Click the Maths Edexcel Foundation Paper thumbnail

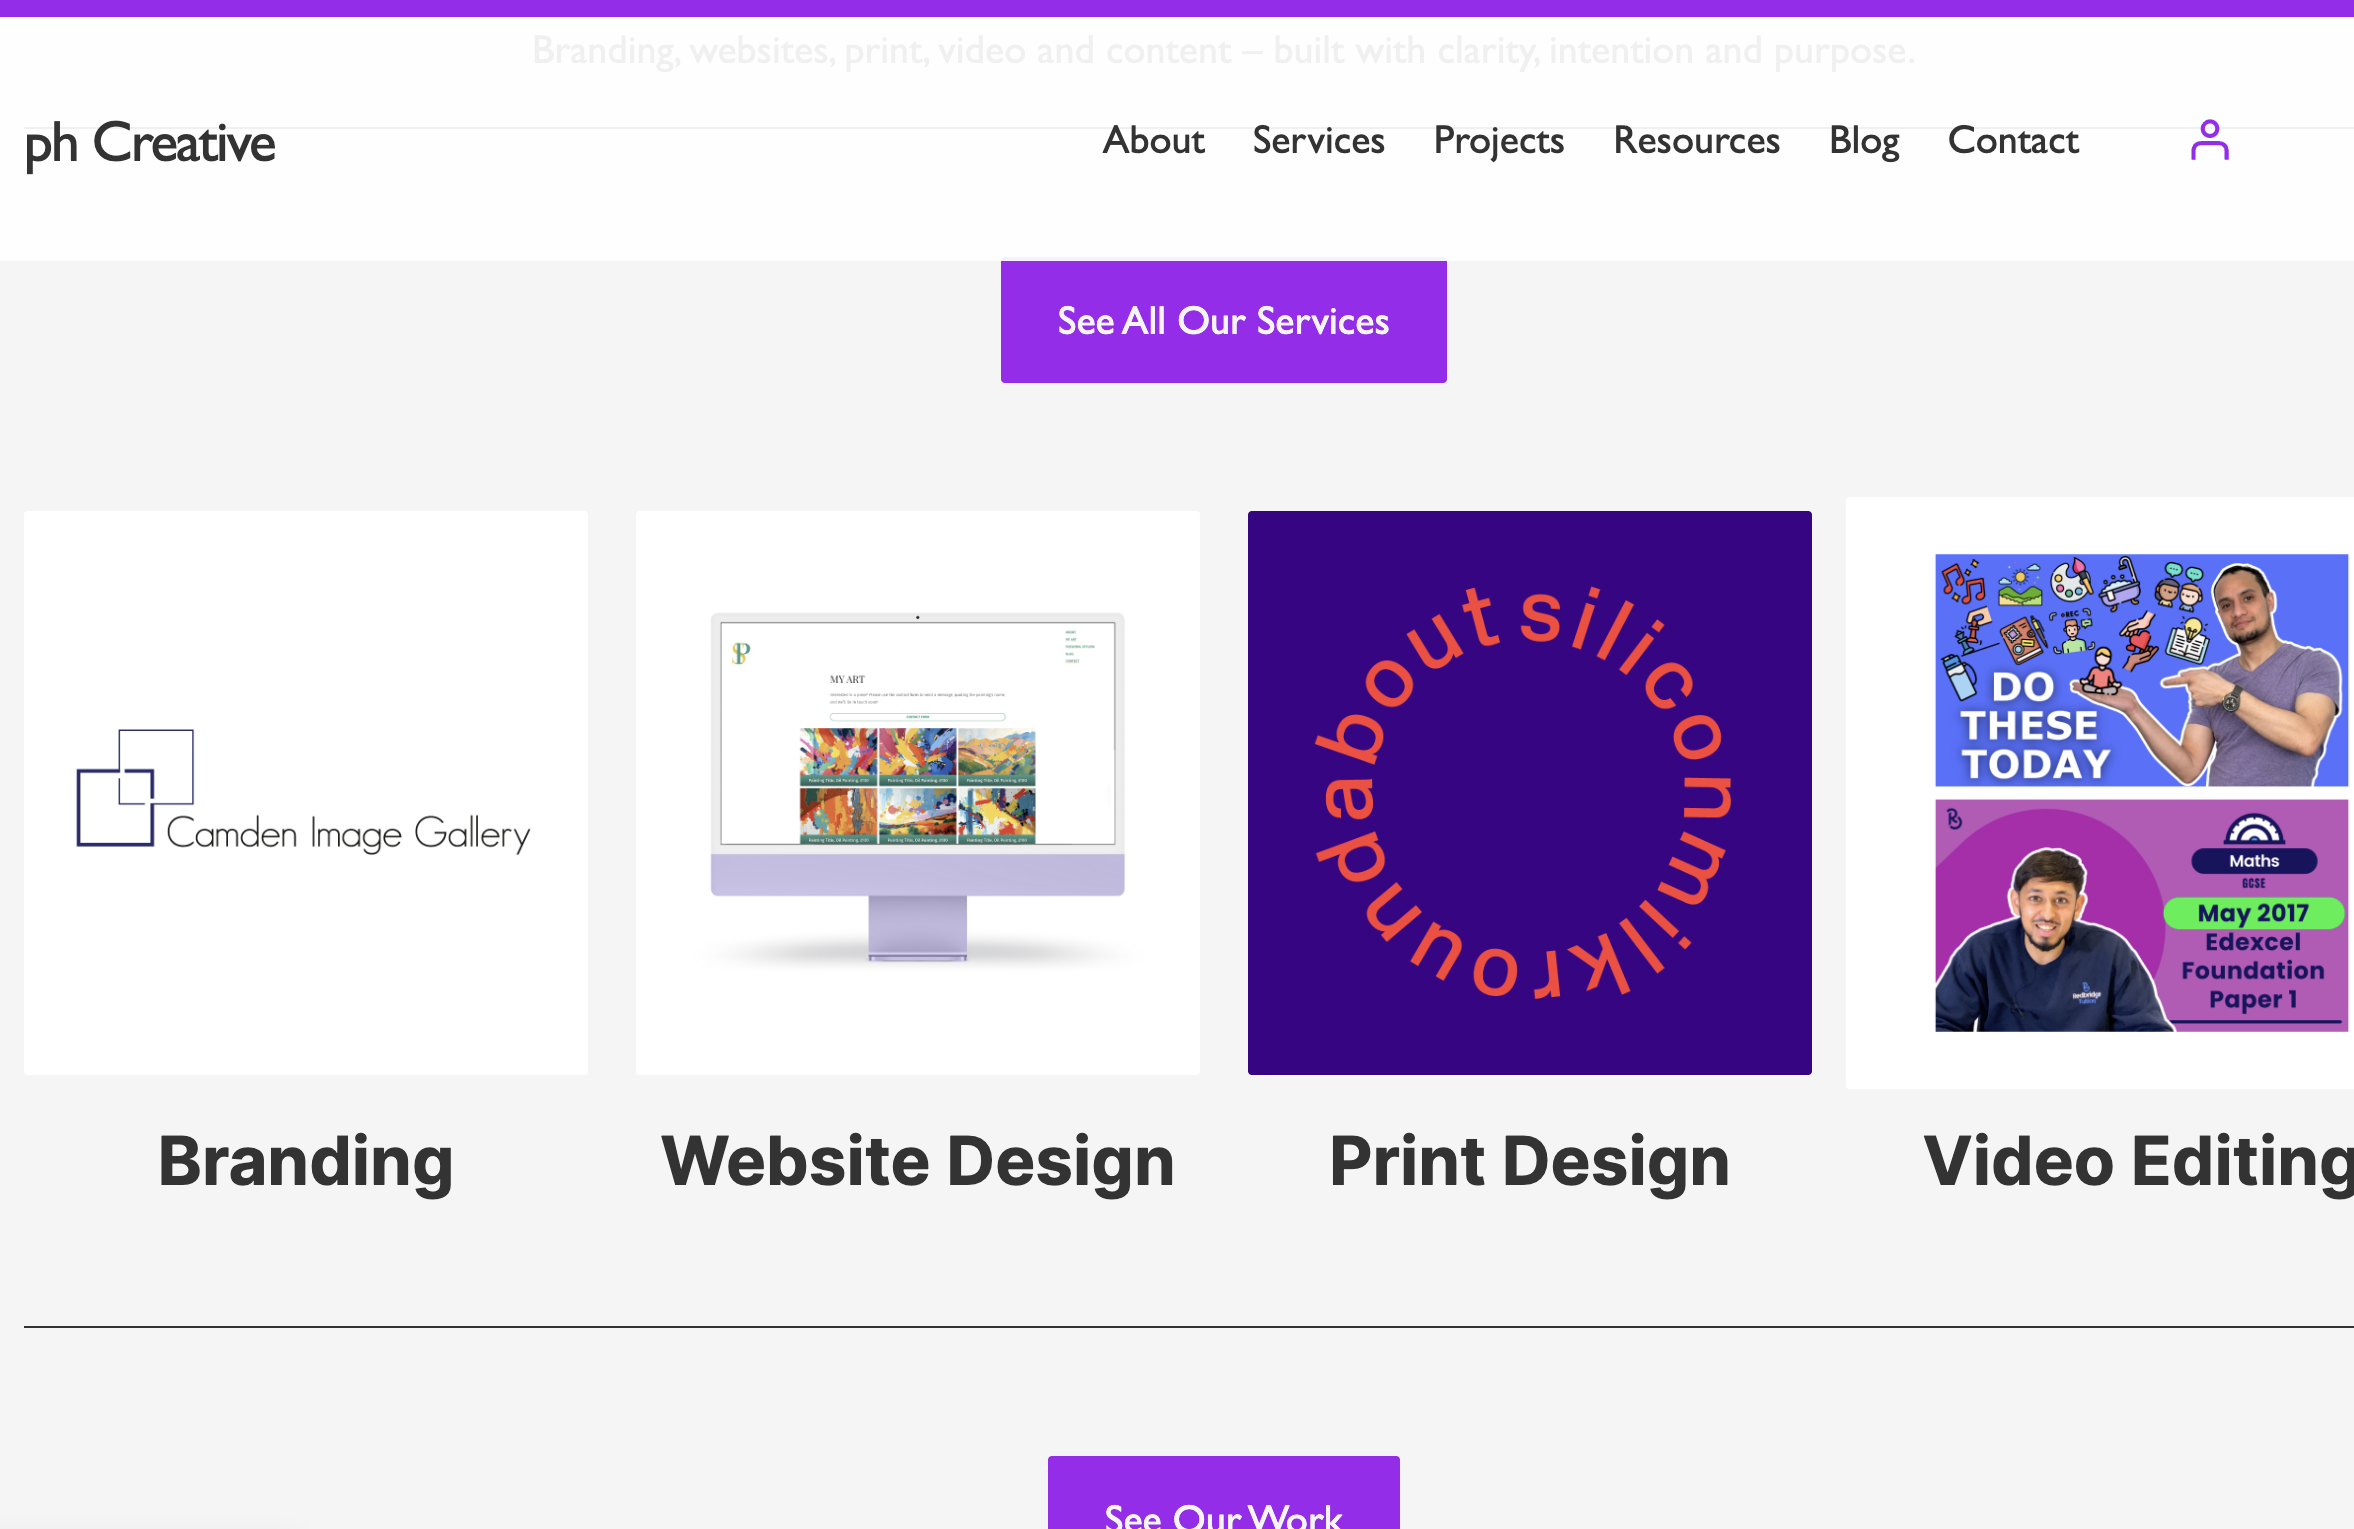(2140, 915)
